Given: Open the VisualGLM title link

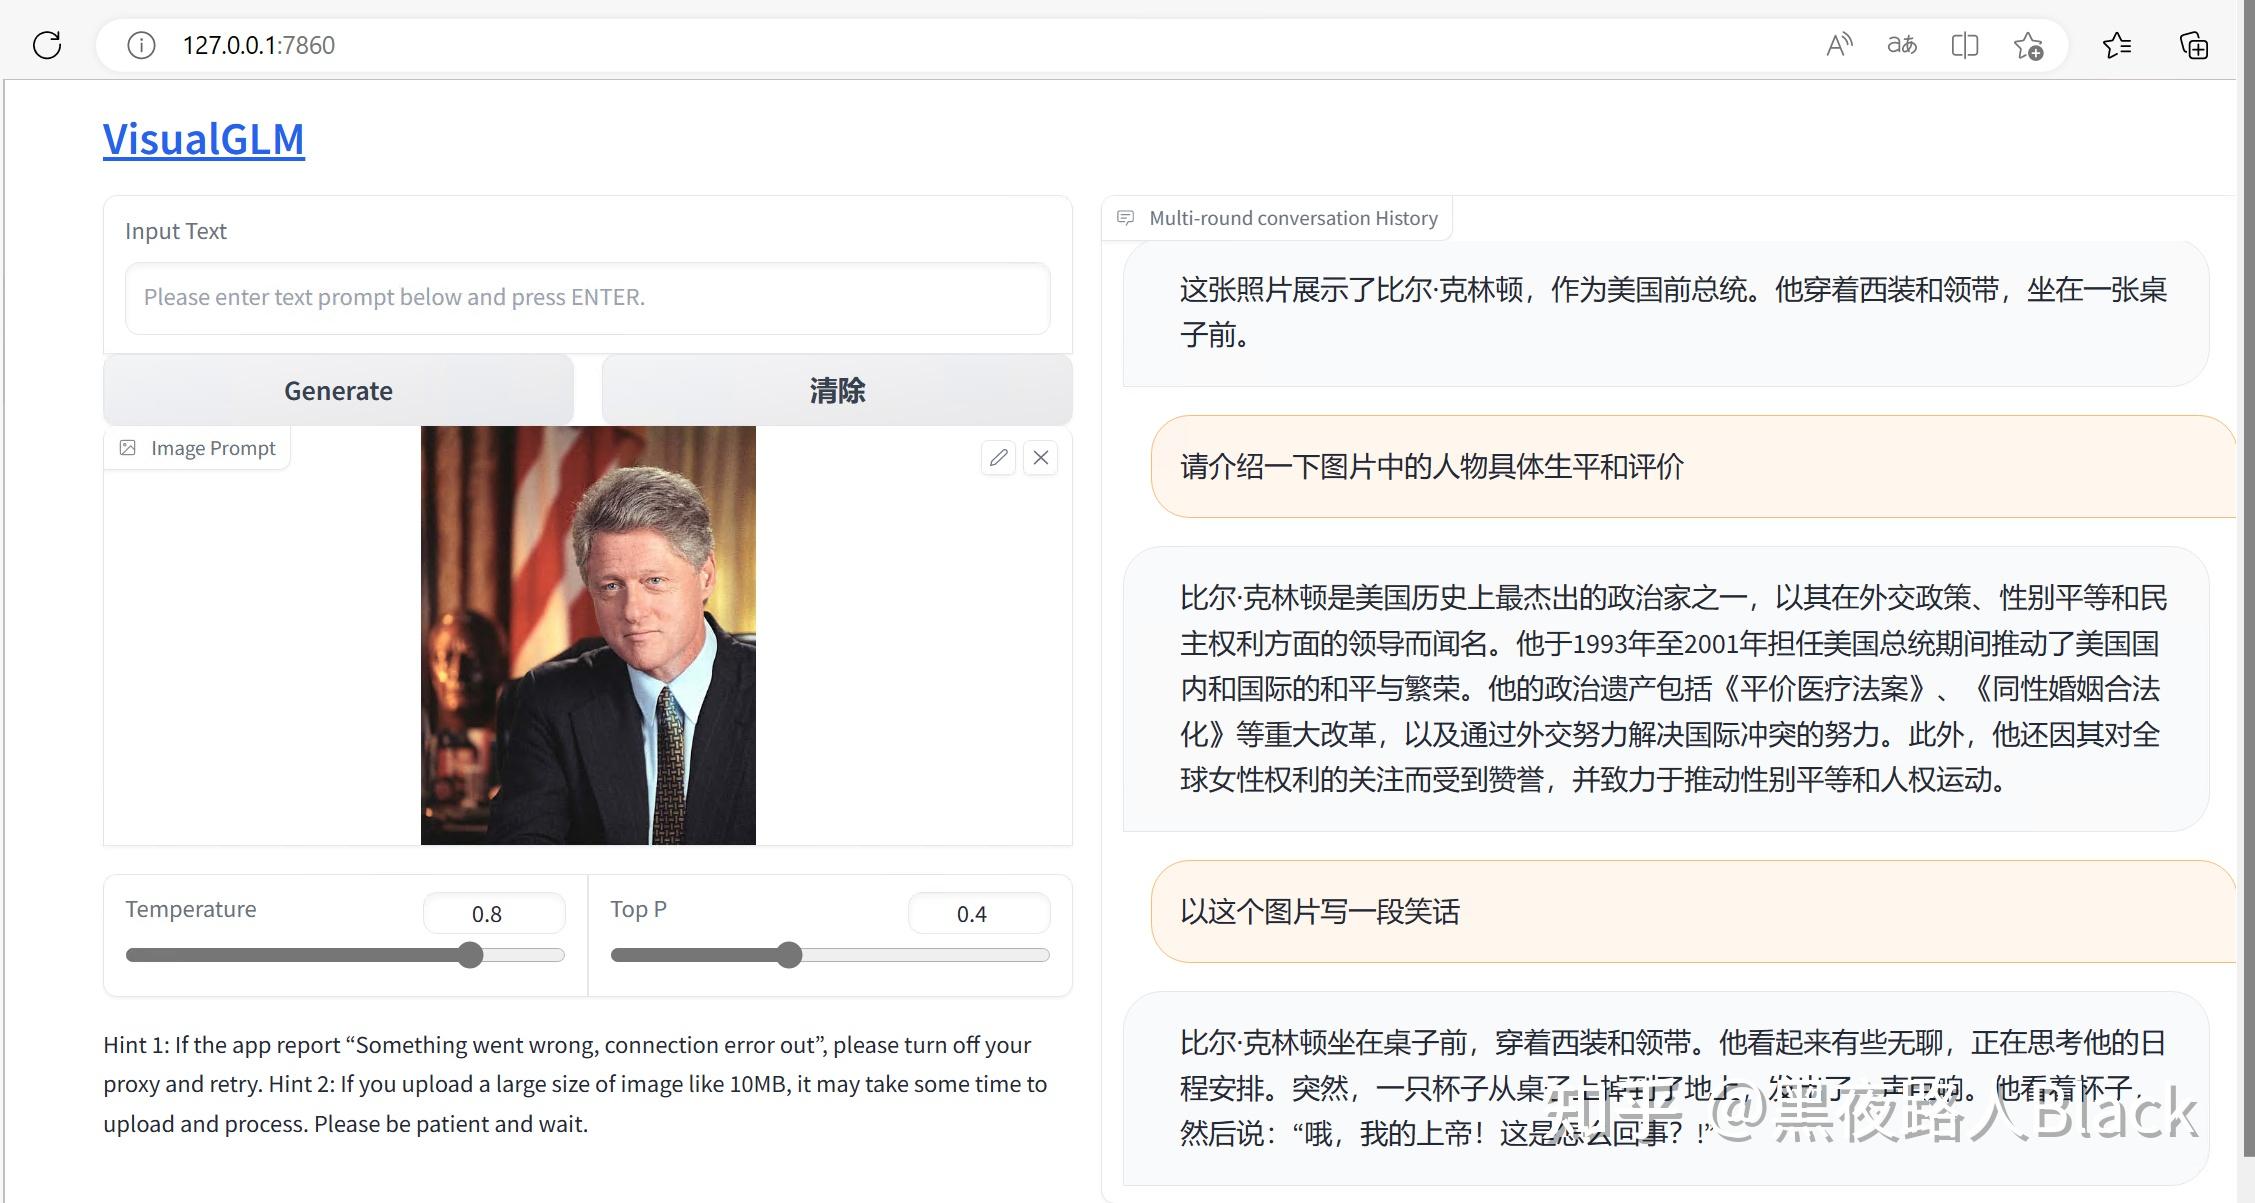Looking at the screenshot, I should point(204,139).
